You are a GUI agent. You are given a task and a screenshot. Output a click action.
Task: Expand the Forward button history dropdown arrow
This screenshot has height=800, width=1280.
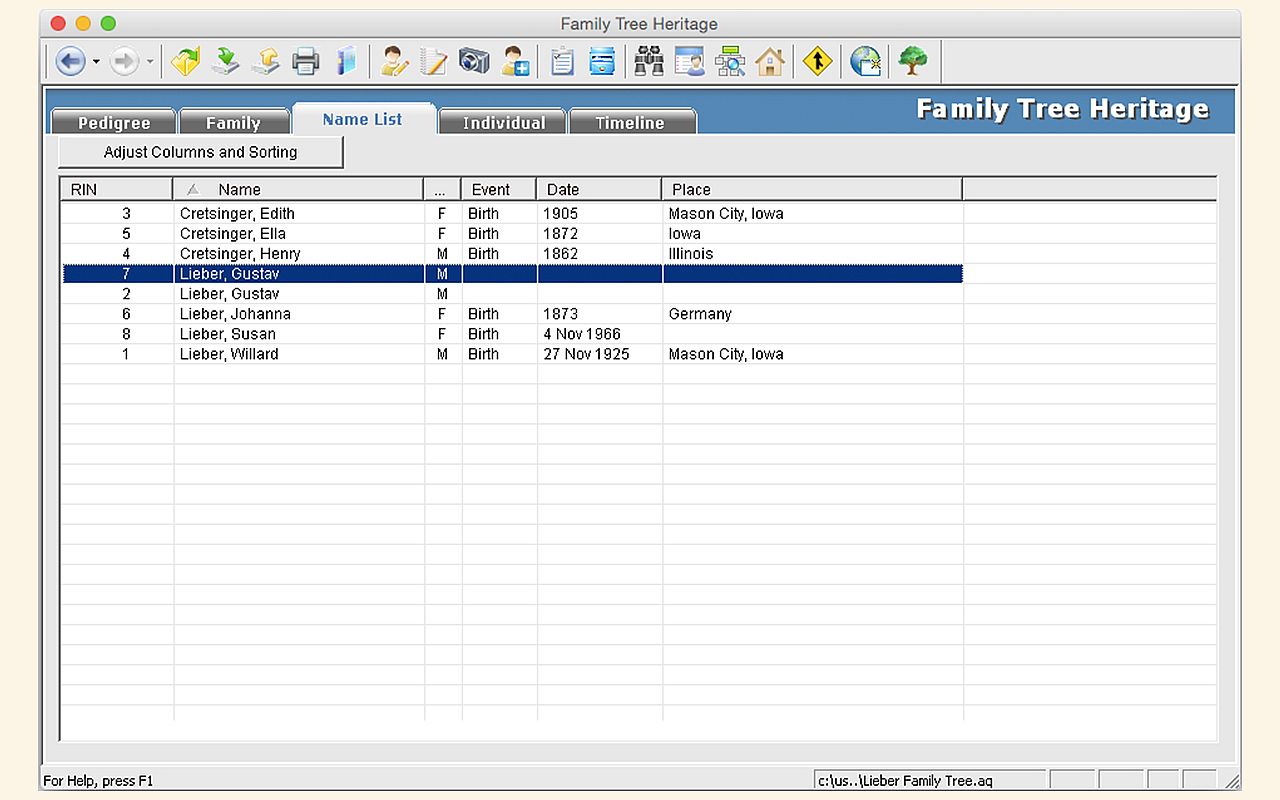150,62
